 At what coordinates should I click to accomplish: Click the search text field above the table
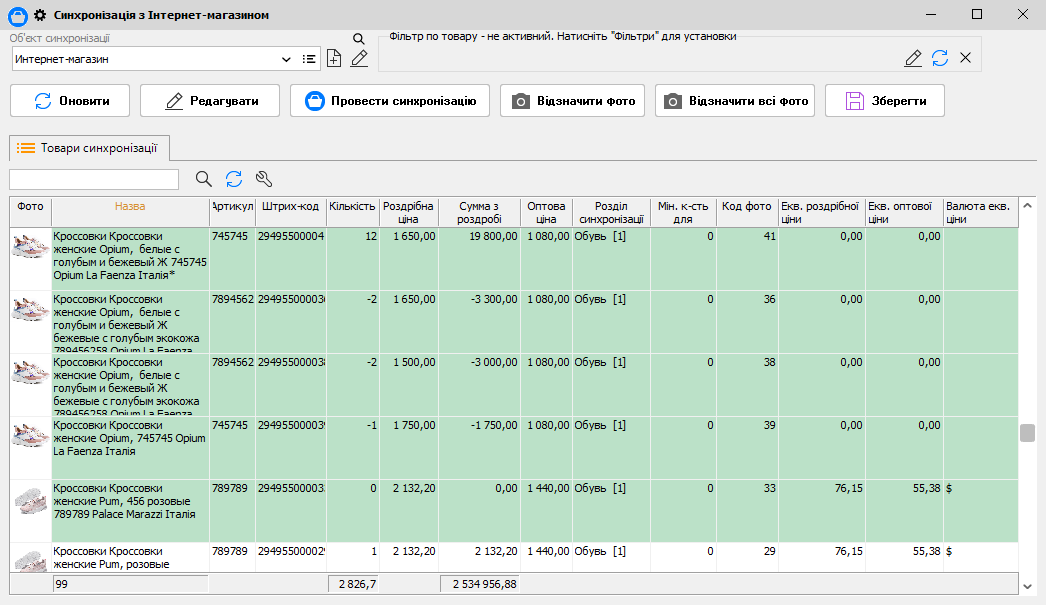click(94, 179)
